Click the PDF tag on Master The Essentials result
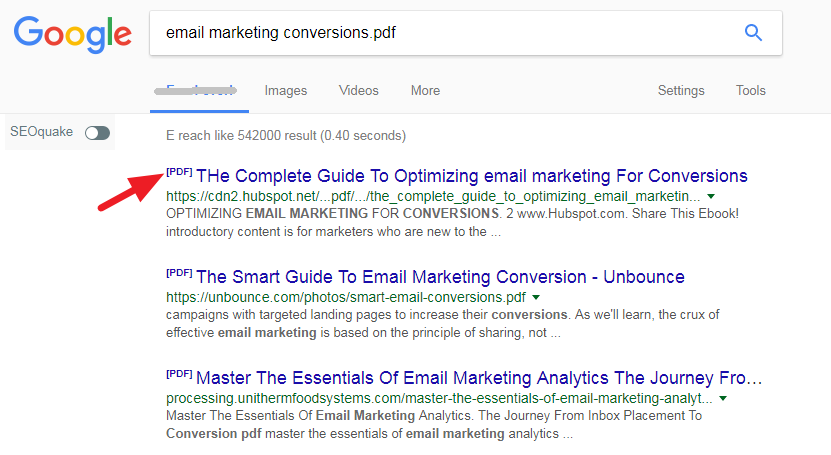831x455 pixels. click(179, 373)
